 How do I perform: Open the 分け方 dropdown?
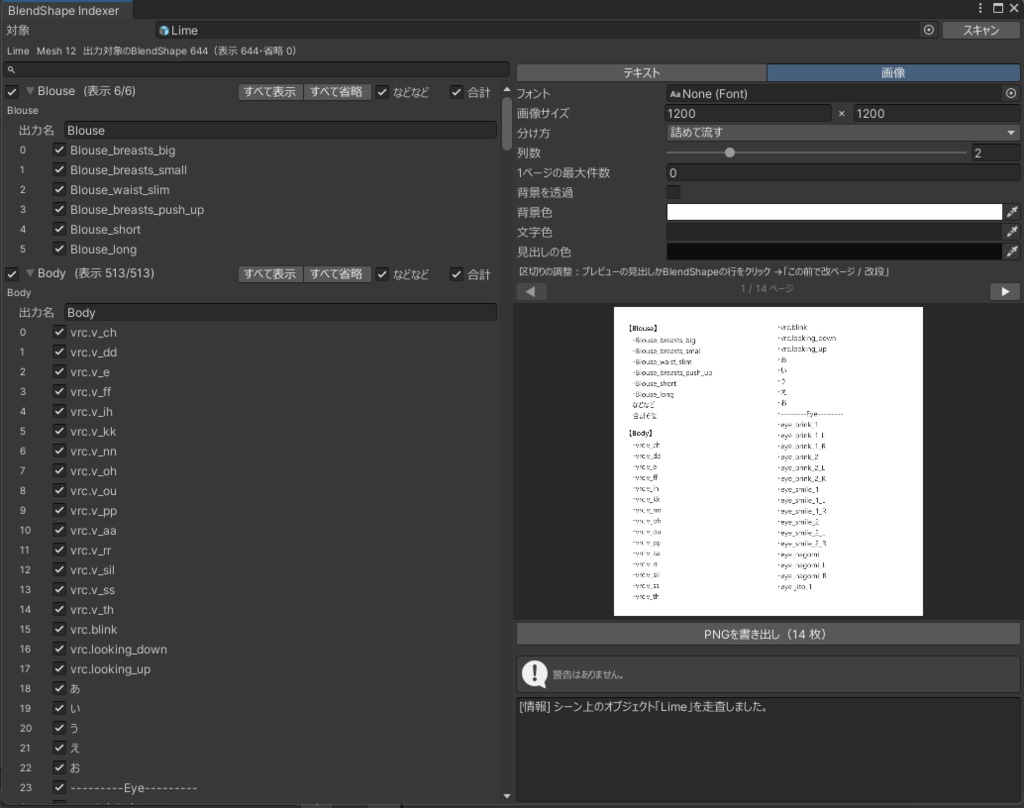click(842, 133)
